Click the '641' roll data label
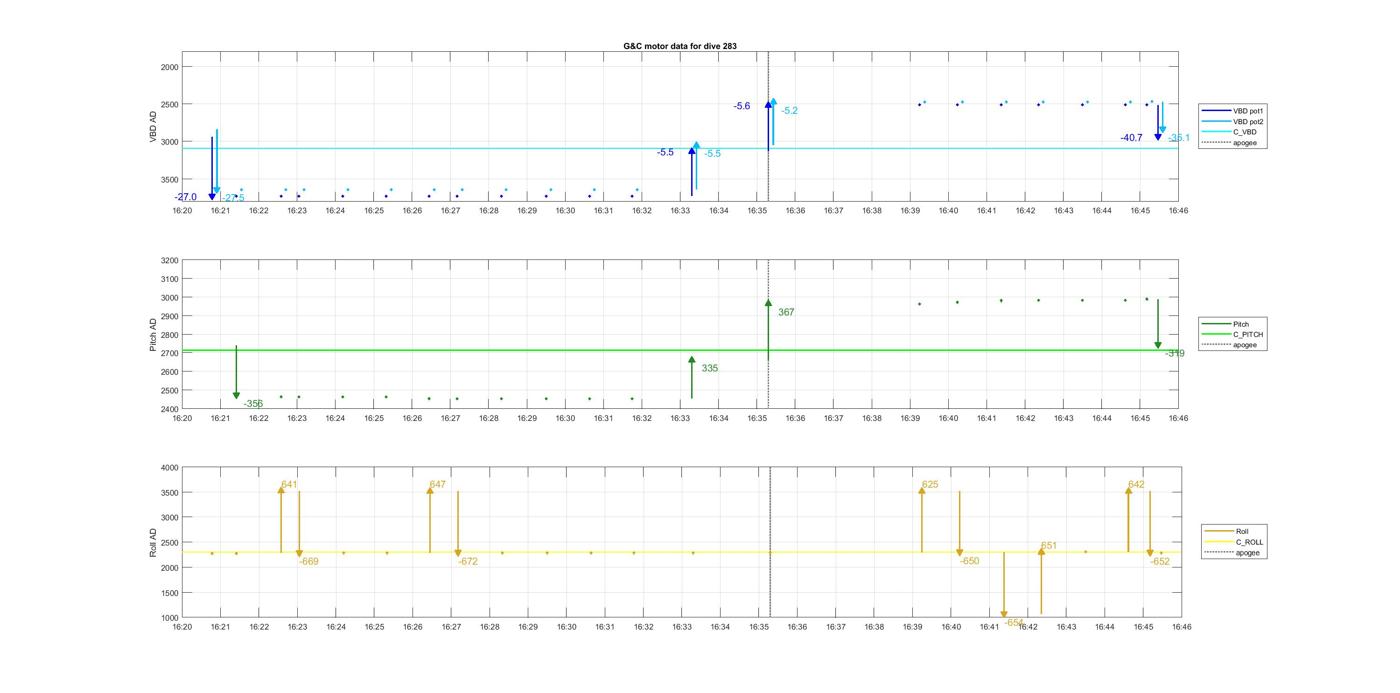Viewport: 1400px width, 693px height. [x=289, y=484]
